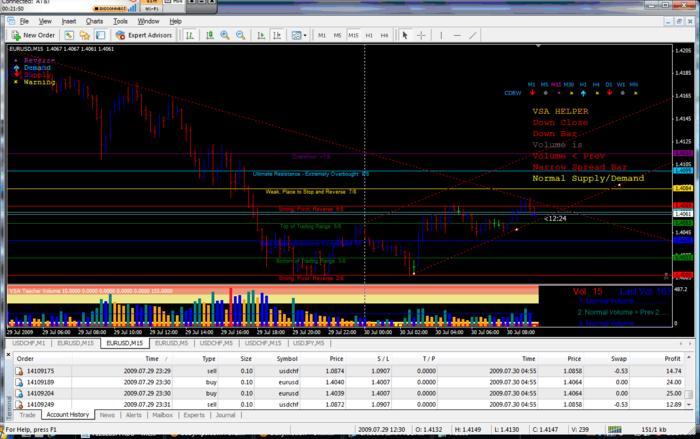Toggle chart shift icon
The height and width of the screenshot is (439, 700).
[277, 35]
